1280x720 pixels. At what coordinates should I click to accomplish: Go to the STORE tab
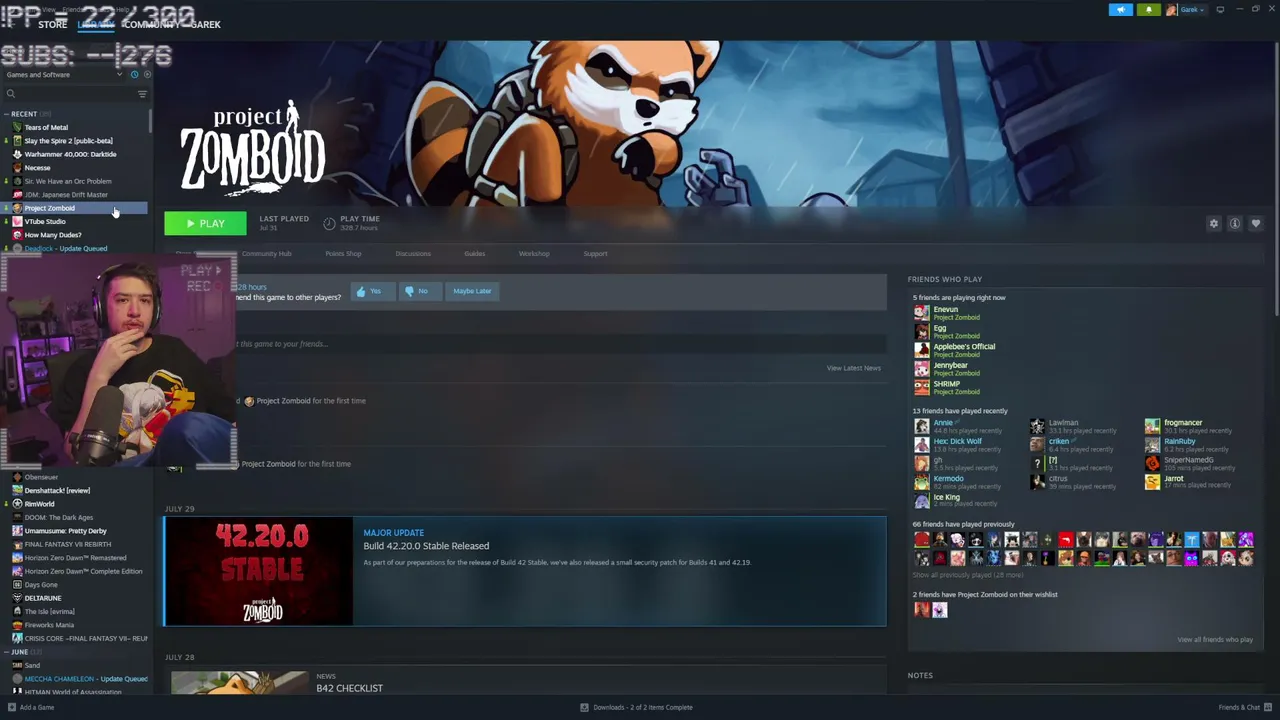click(x=52, y=24)
